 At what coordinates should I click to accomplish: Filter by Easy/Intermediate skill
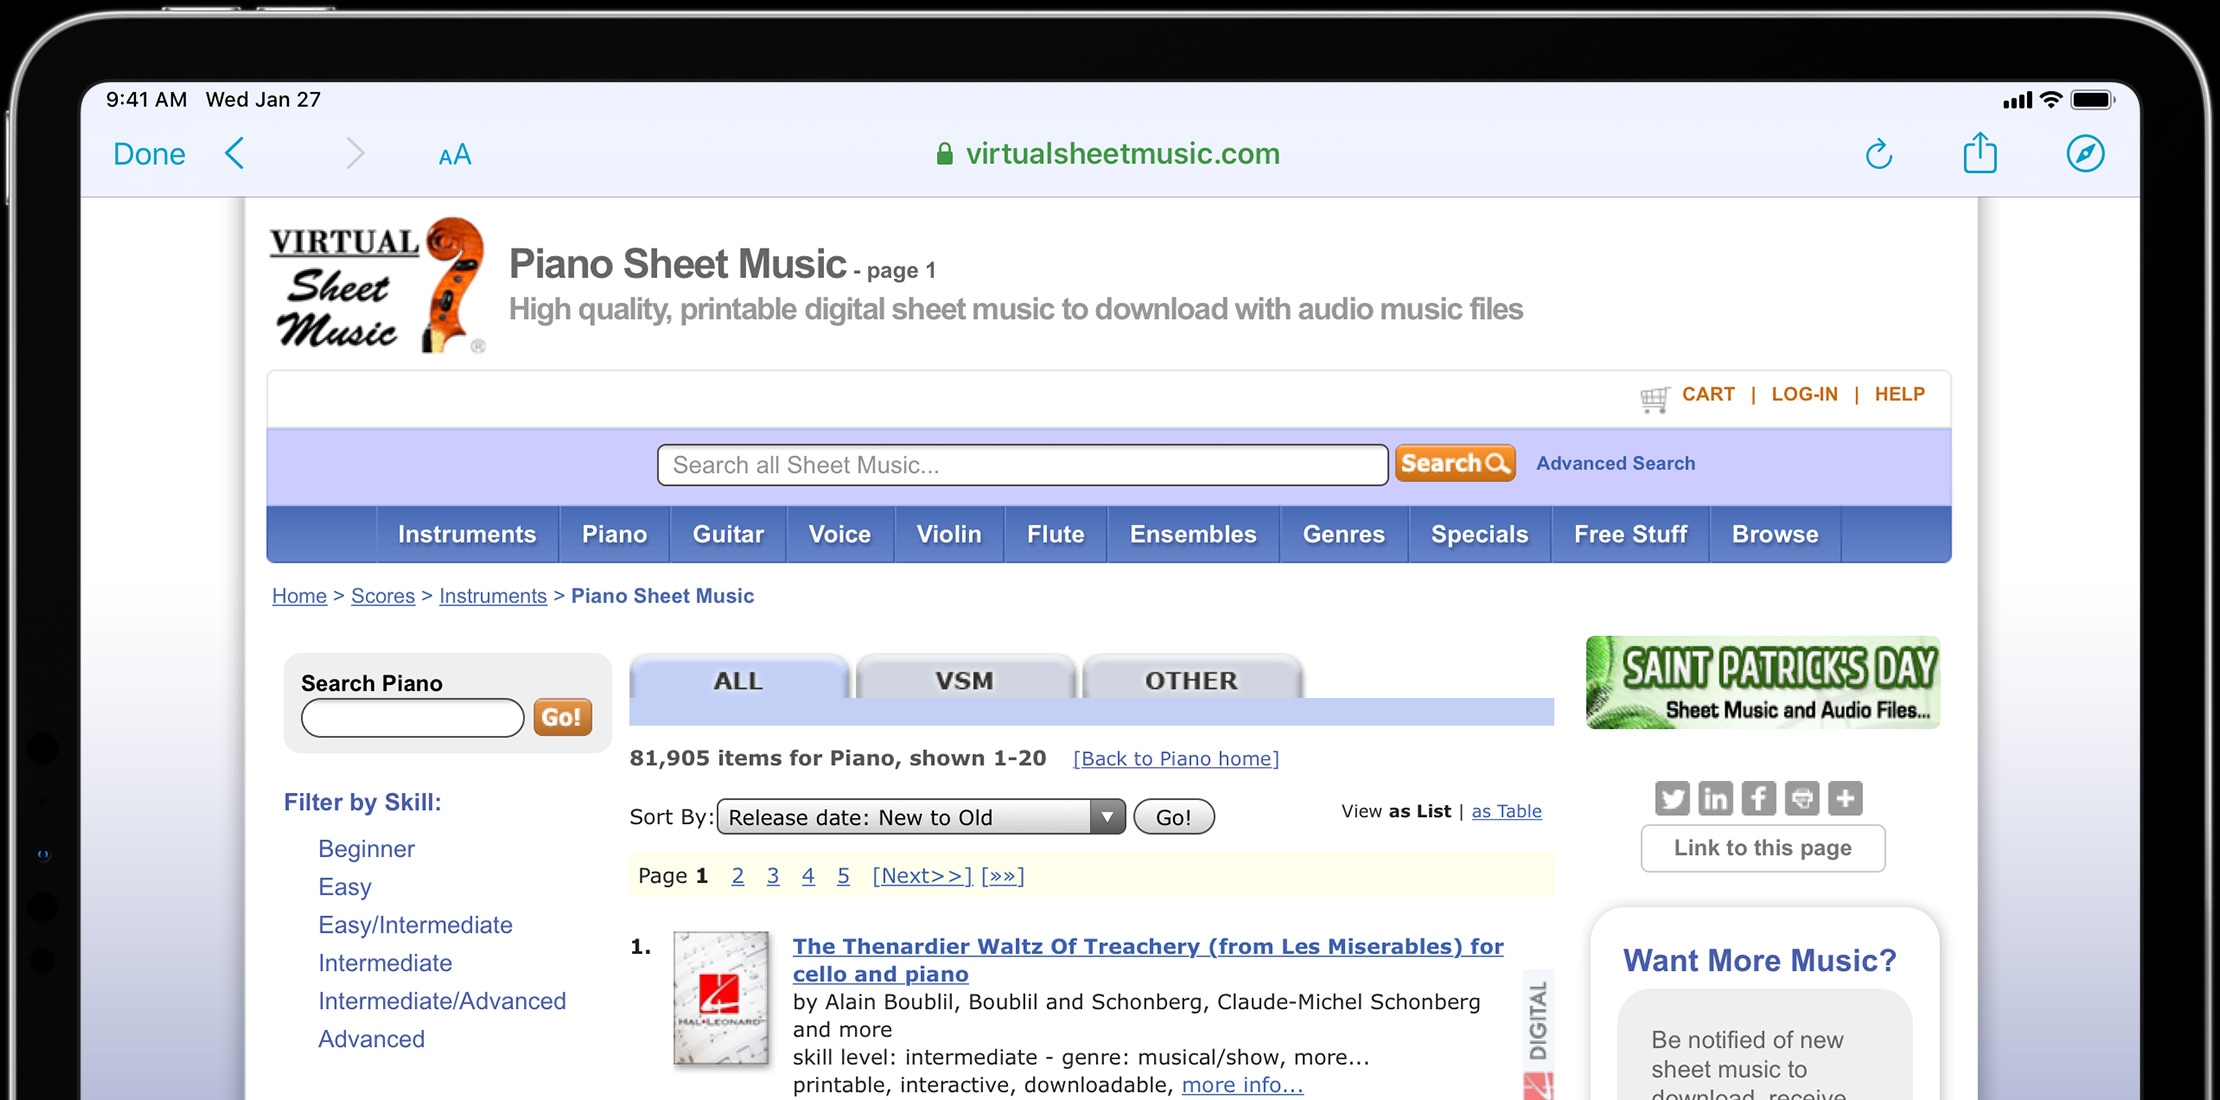tap(415, 925)
